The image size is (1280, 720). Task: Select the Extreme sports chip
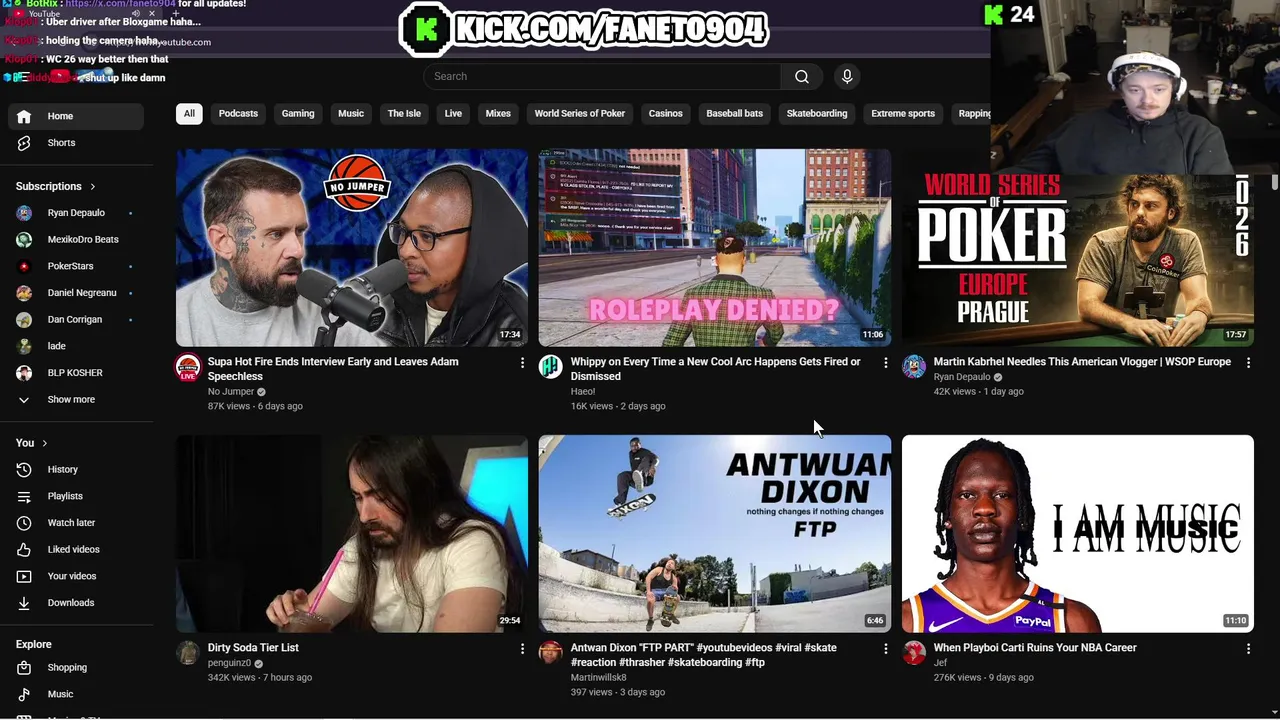click(903, 114)
